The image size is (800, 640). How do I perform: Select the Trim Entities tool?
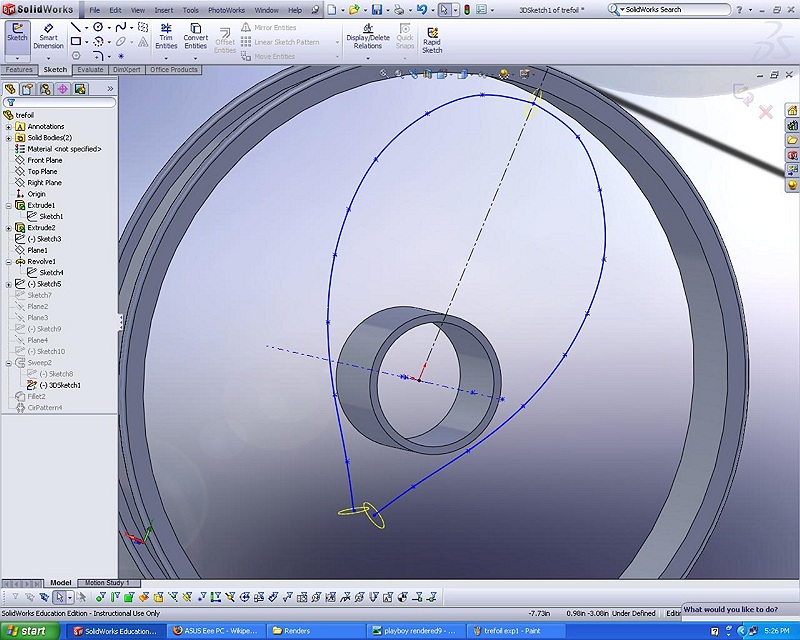[166, 37]
